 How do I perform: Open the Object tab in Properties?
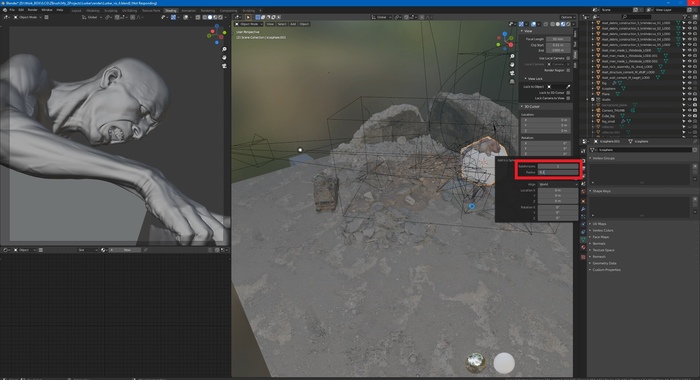coord(583,201)
